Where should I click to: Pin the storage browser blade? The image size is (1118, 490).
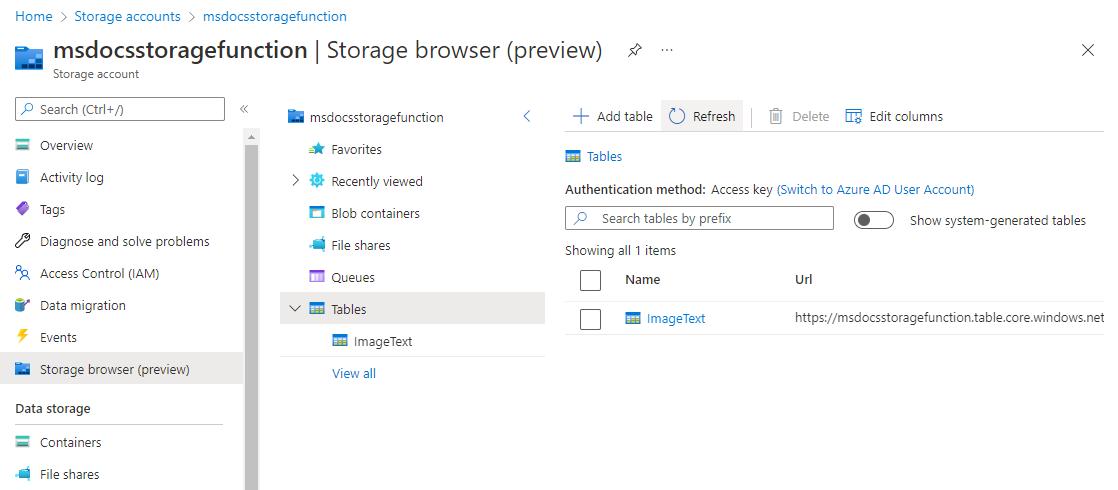635,50
